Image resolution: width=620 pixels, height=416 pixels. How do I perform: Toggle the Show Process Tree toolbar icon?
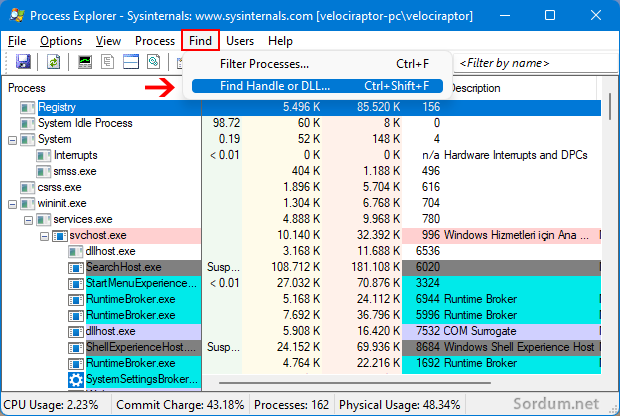(x=107, y=62)
